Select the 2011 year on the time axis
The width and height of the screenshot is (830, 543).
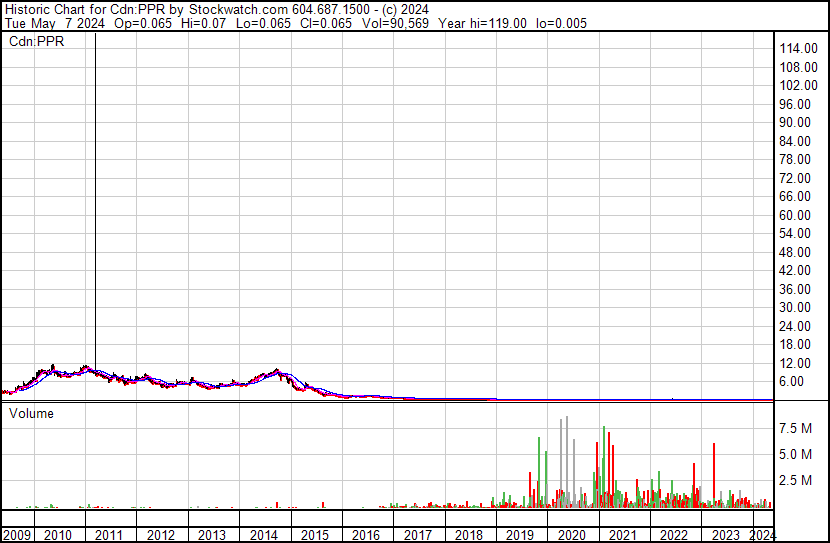(x=109, y=535)
